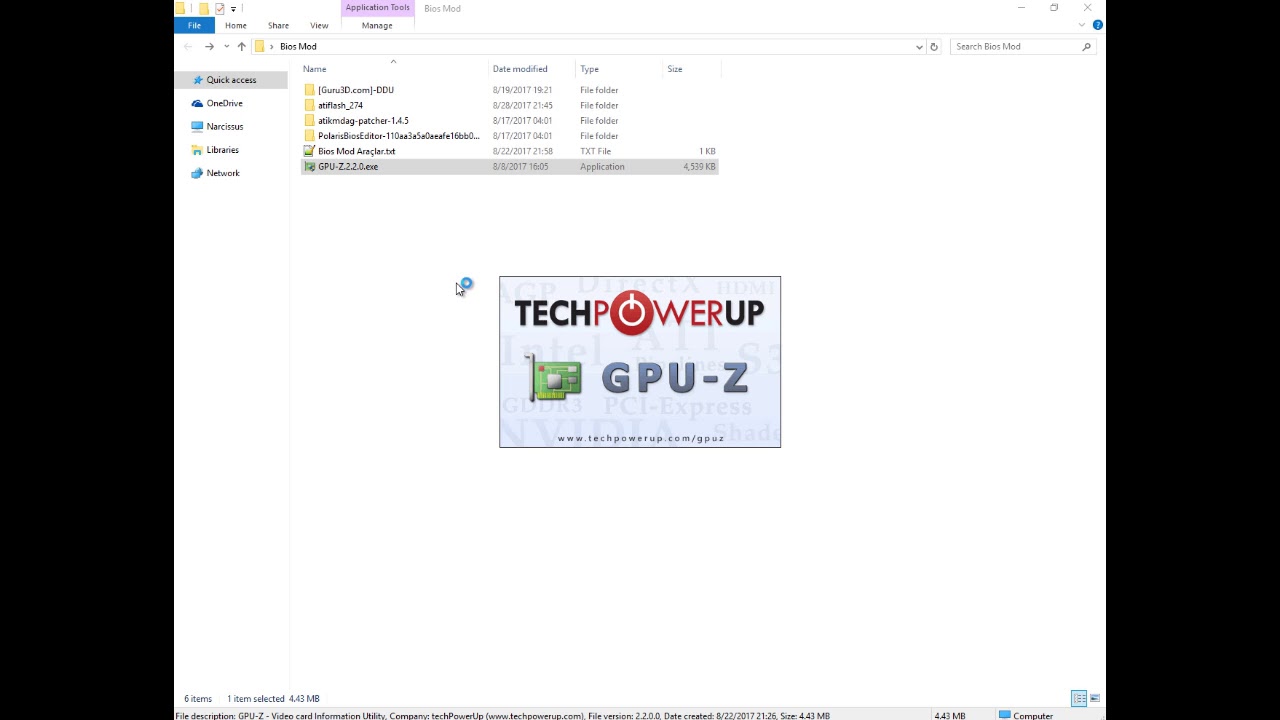Click the GPU-Z executable icon
This screenshot has height=720, width=1280.
coord(310,166)
